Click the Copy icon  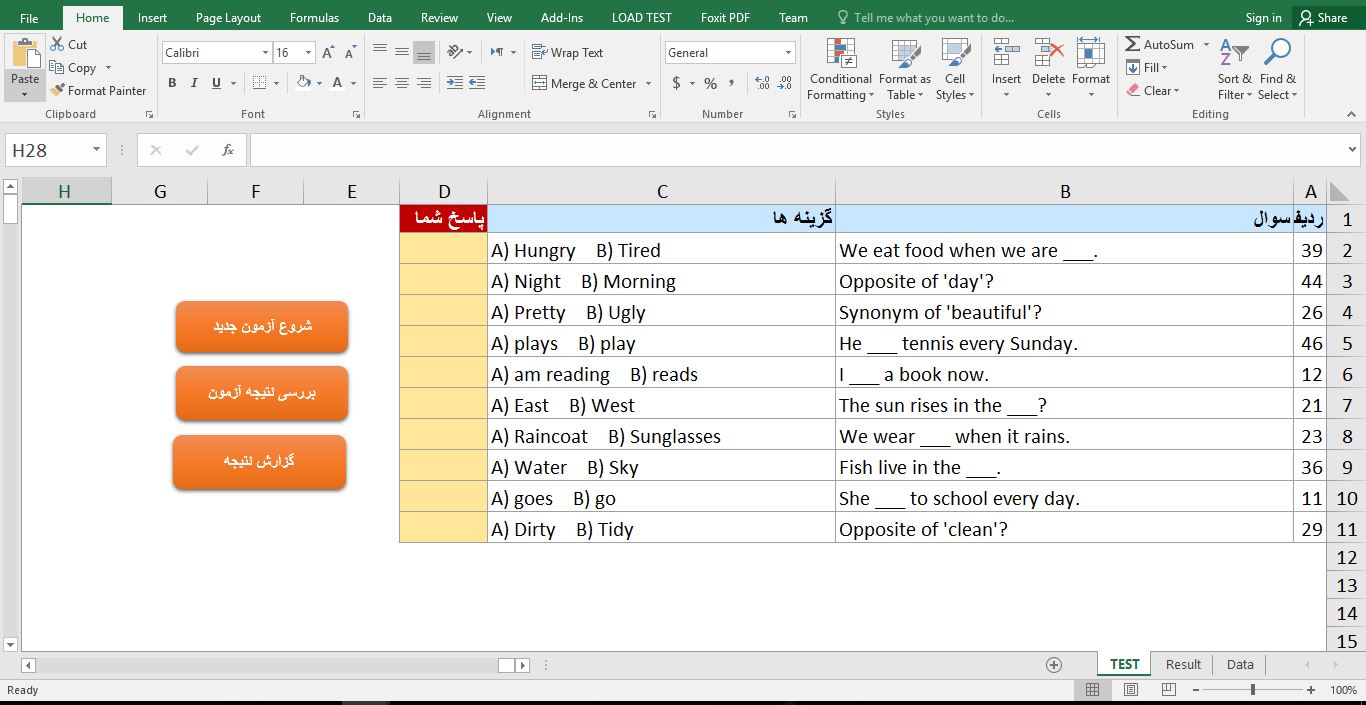(57, 68)
